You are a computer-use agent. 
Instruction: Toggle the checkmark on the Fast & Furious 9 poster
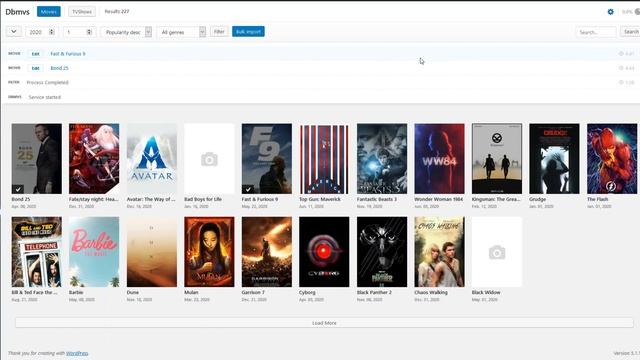248,189
